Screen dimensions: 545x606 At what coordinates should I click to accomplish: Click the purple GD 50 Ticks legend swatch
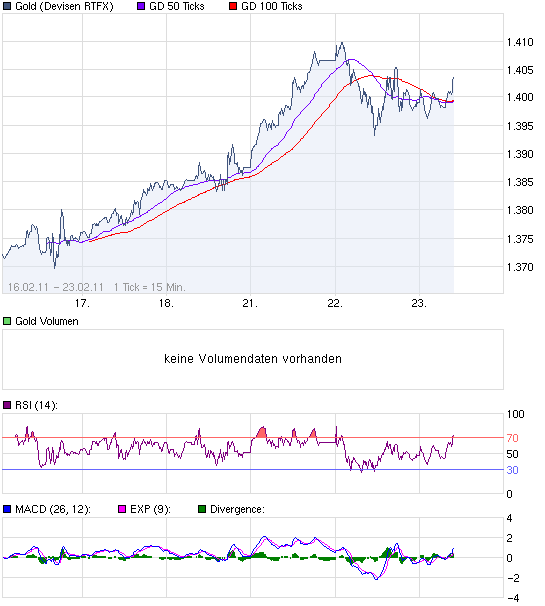pyautogui.click(x=141, y=6)
